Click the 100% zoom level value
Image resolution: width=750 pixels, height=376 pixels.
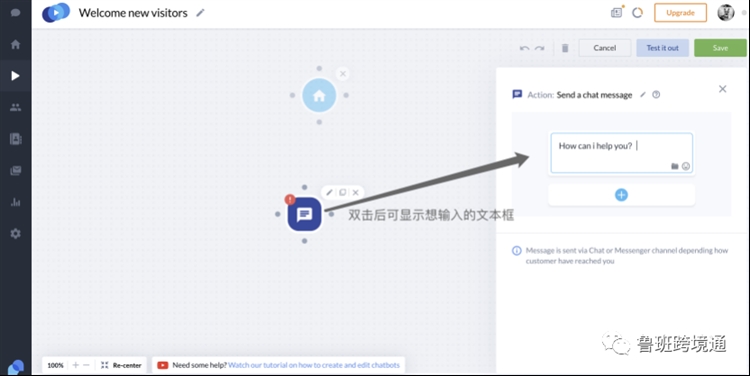55,365
